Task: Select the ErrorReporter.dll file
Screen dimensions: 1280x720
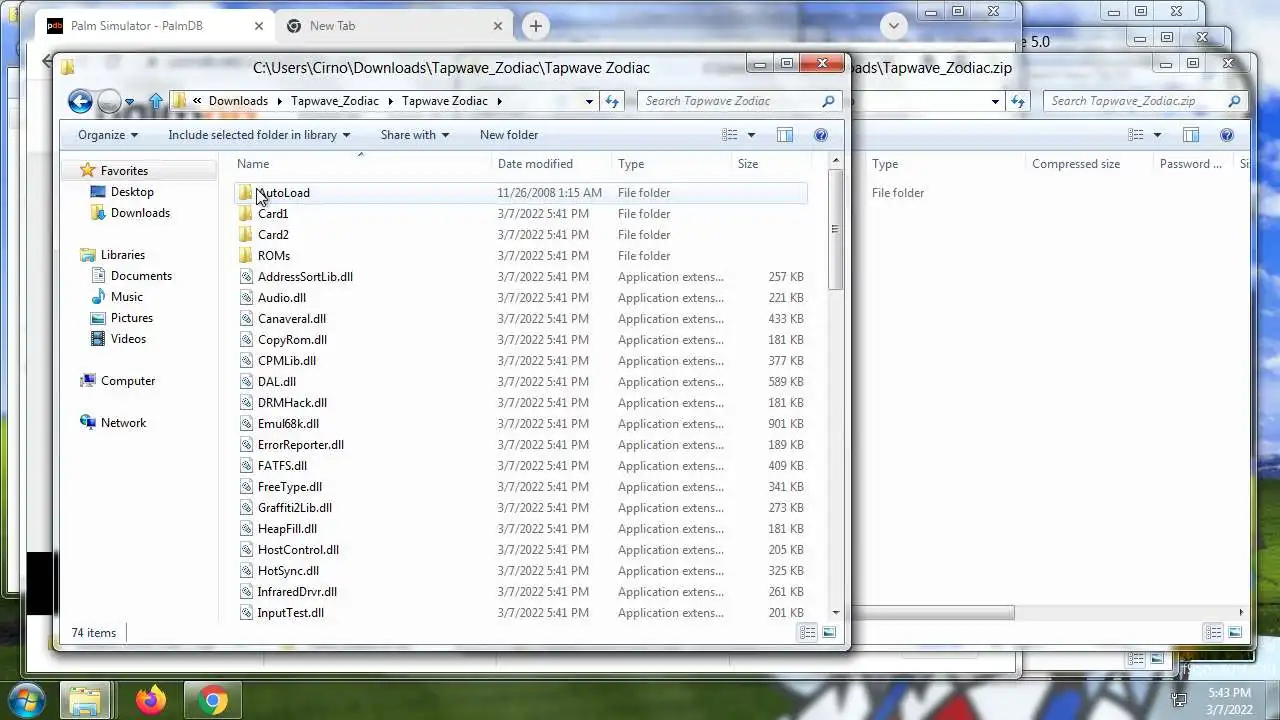Action: pos(300,445)
